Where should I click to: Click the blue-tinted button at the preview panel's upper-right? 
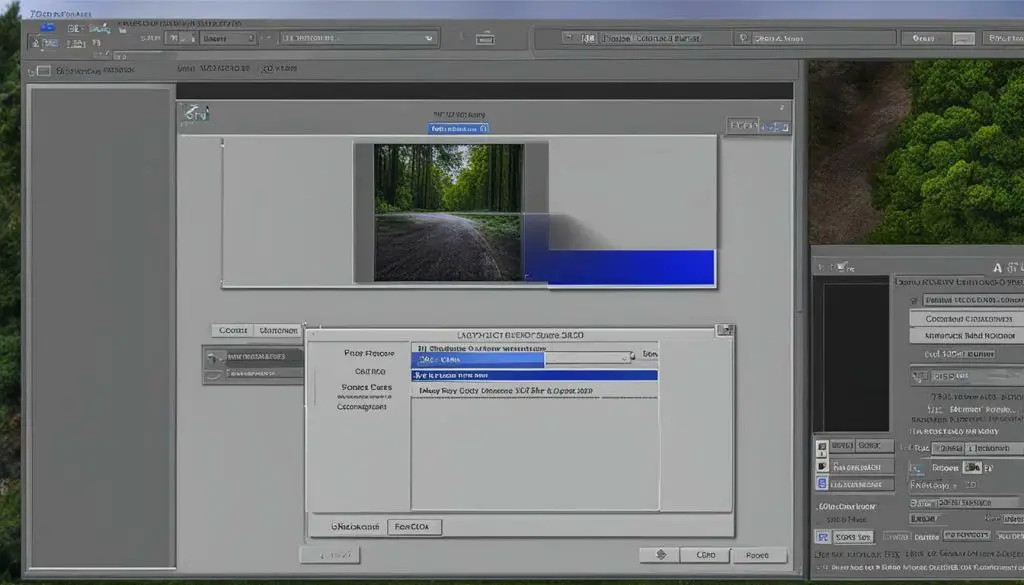click(775, 127)
